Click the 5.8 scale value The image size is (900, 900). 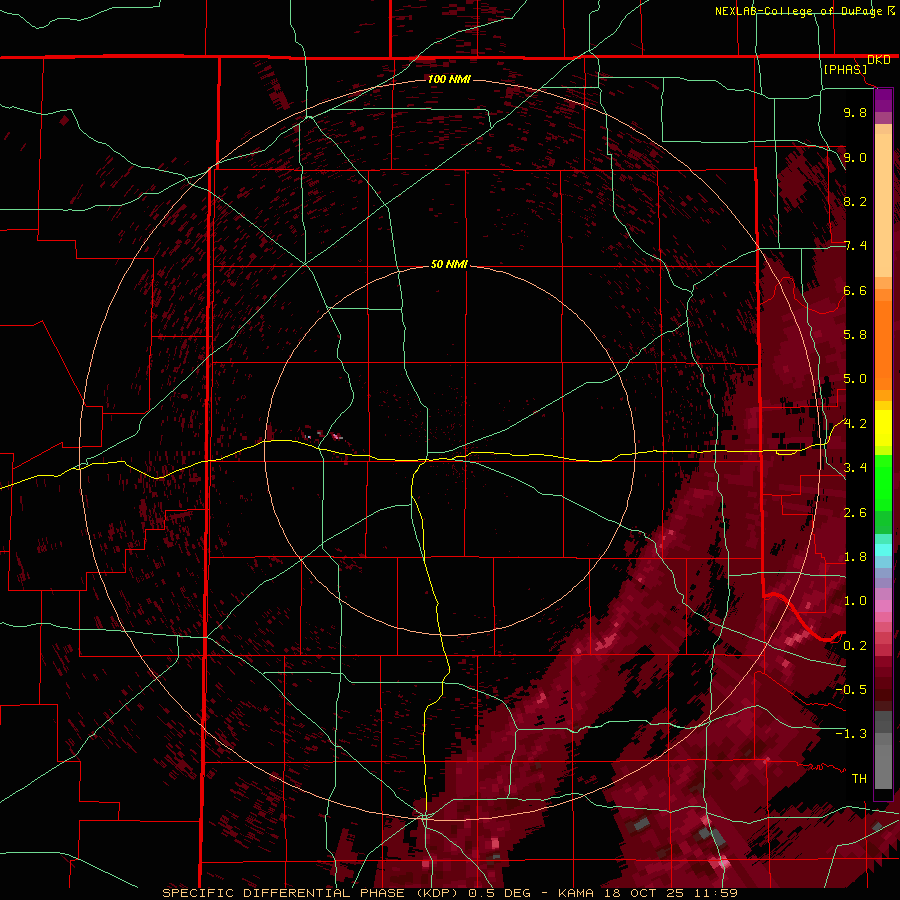[x=855, y=335]
